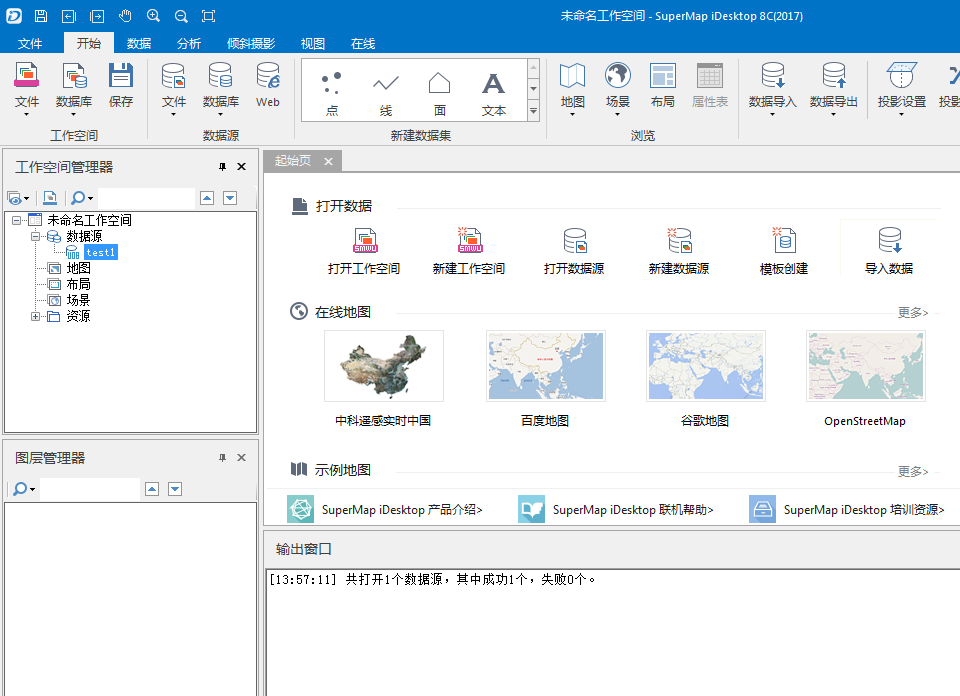Open Web datasource button
The image size is (960, 696).
click(268, 86)
